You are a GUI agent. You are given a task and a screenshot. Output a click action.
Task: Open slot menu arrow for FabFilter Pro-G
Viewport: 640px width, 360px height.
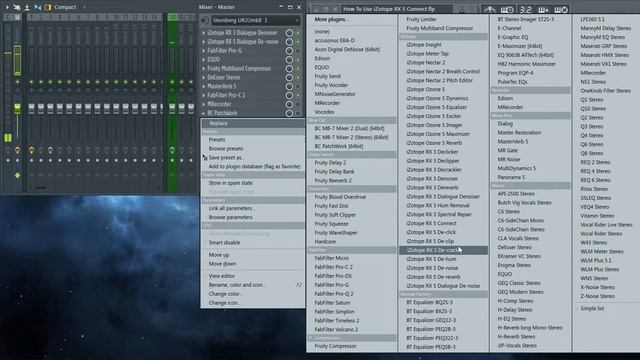click(204, 51)
